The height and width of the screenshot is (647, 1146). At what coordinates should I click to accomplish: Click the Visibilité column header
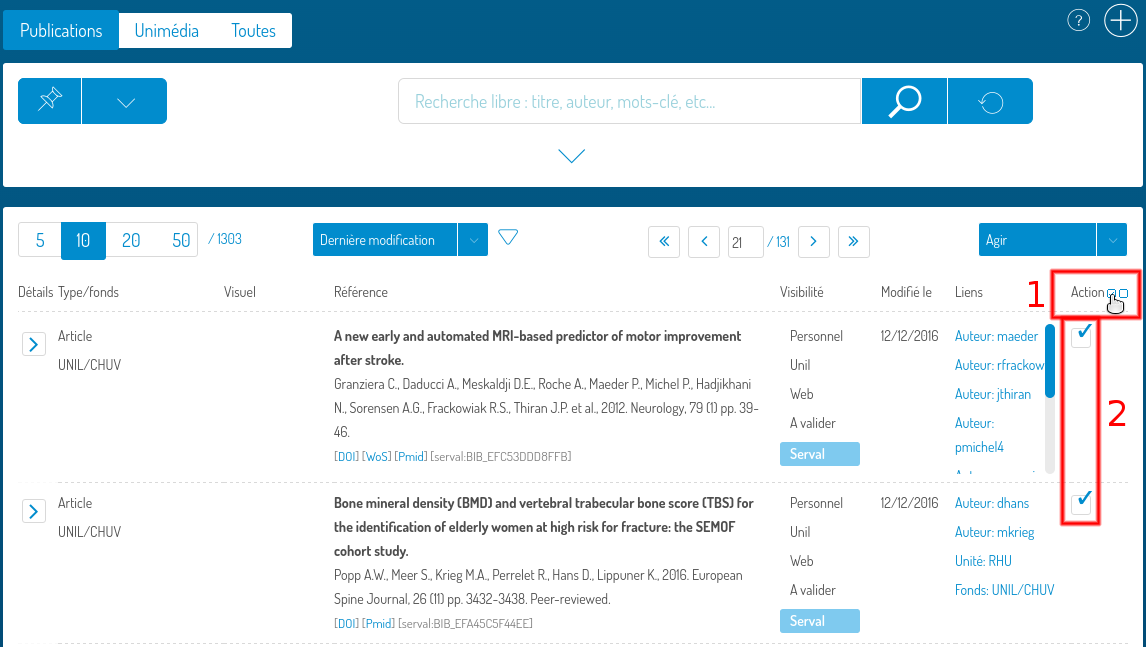pyautogui.click(x=802, y=292)
